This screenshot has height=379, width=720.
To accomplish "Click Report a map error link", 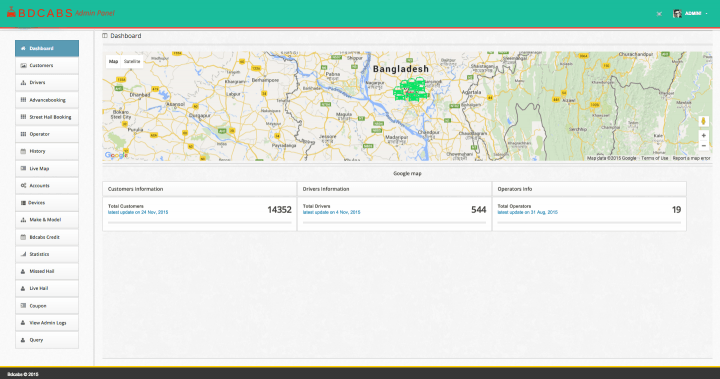I will click(691, 158).
